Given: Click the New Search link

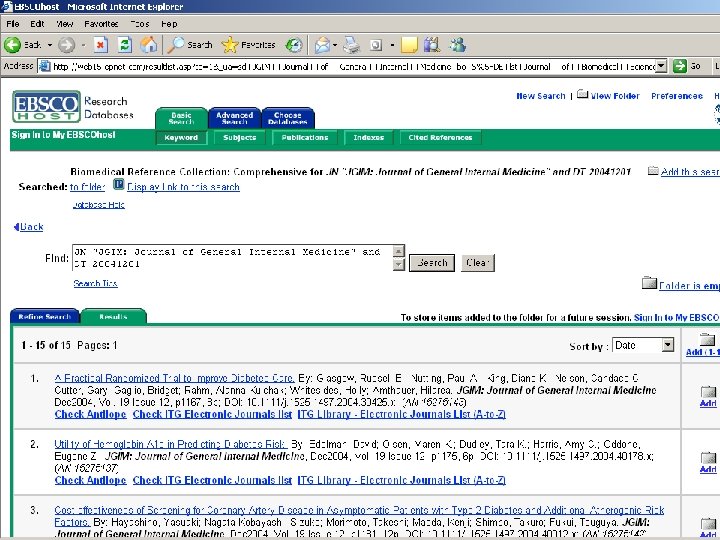Looking at the screenshot, I should coord(540,96).
